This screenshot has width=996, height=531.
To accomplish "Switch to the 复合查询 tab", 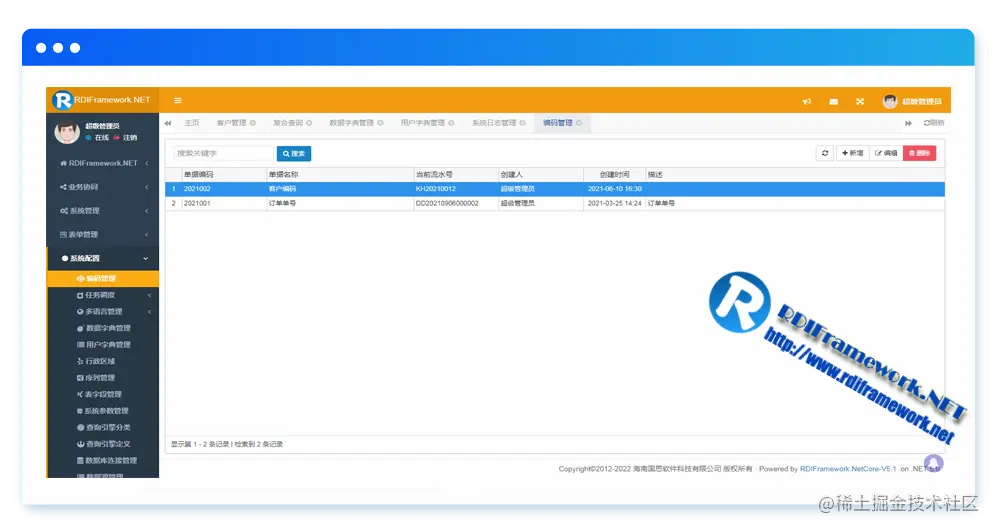I will (x=288, y=123).
